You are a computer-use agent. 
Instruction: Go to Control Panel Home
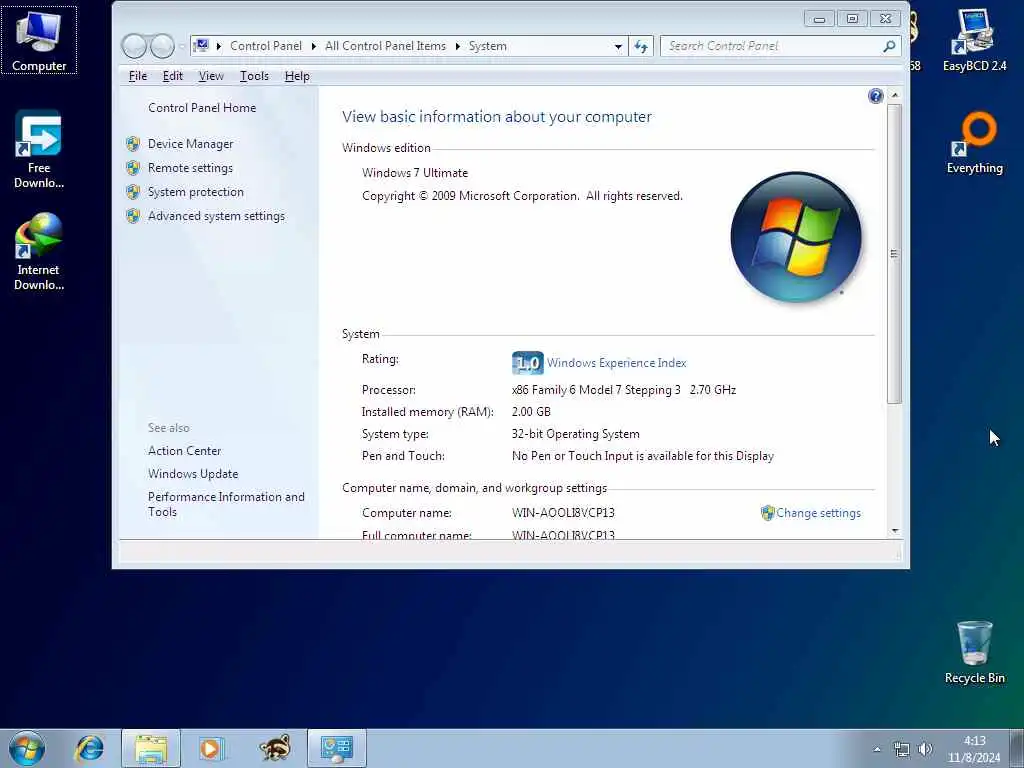coord(202,108)
